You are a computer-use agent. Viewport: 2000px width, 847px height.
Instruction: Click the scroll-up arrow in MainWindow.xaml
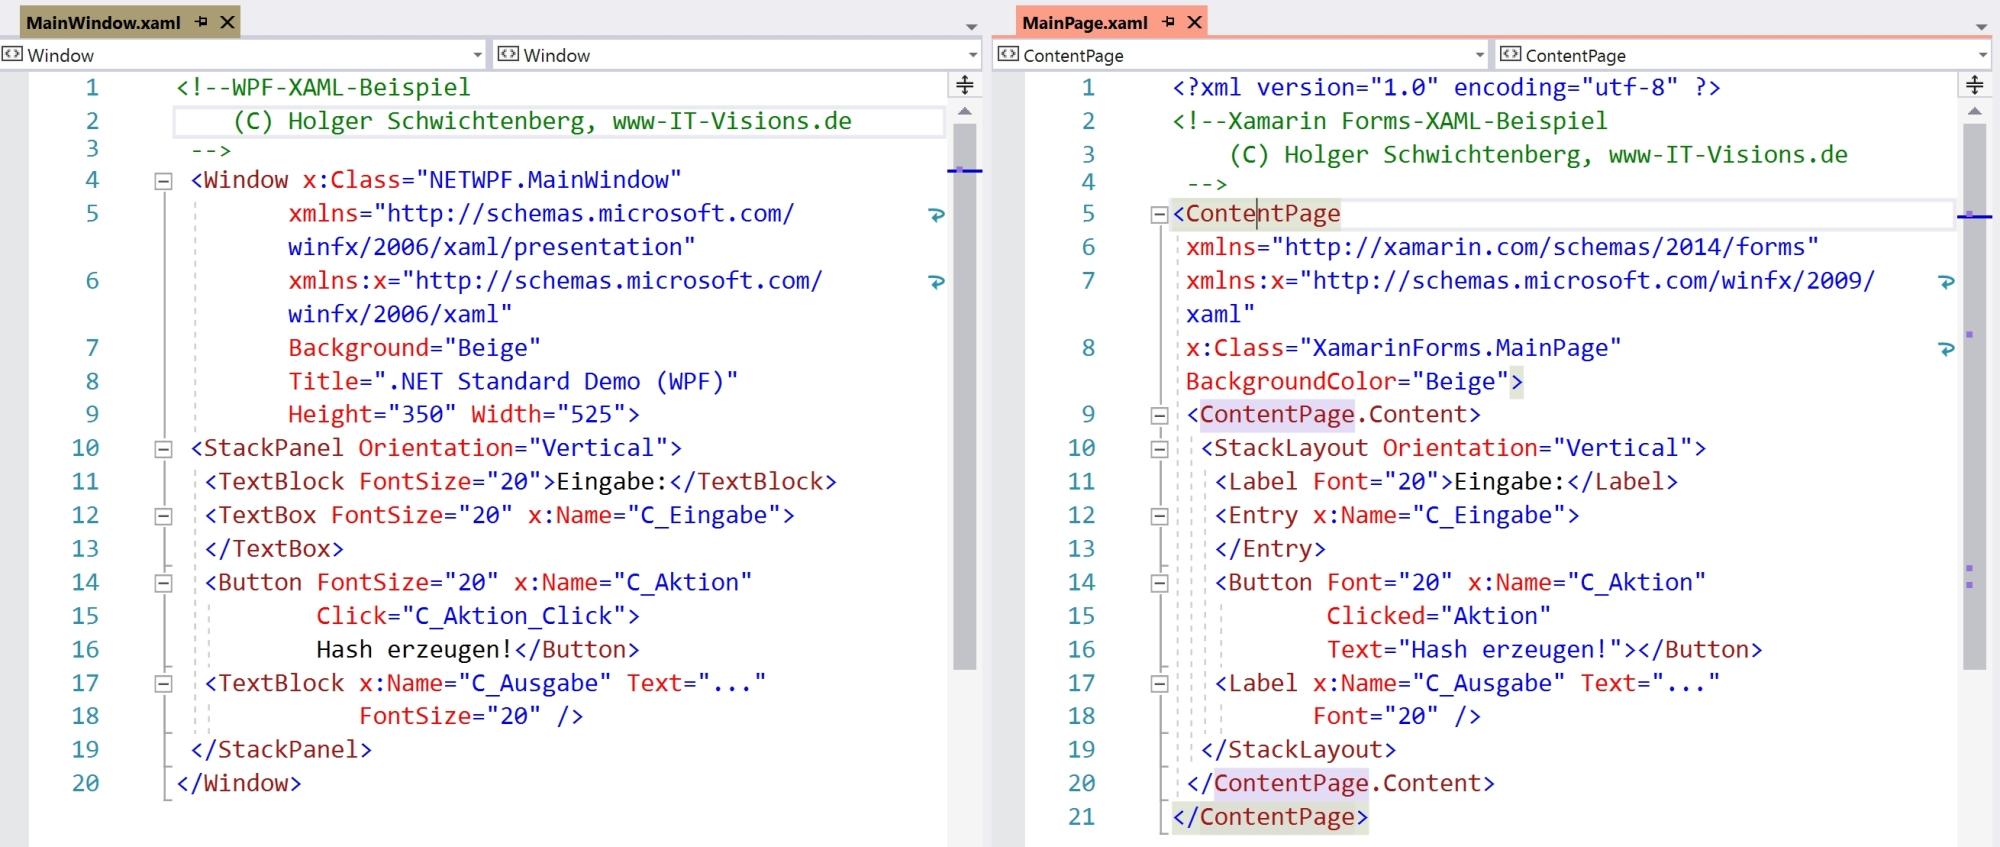(965, 111)
